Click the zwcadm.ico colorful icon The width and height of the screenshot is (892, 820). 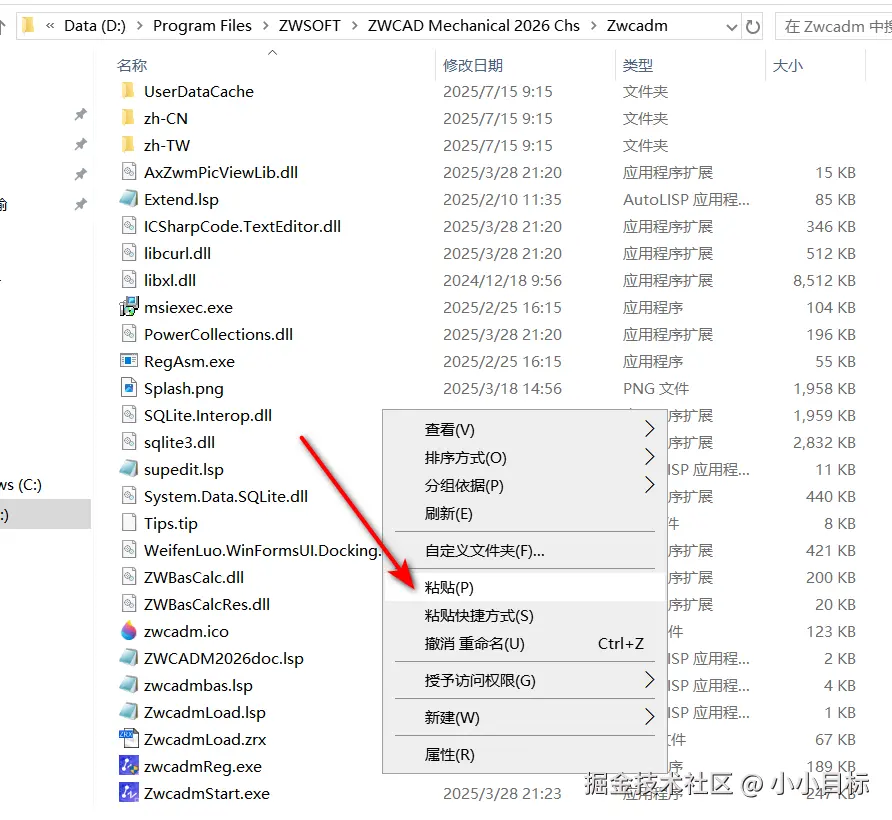coord(129,631)
